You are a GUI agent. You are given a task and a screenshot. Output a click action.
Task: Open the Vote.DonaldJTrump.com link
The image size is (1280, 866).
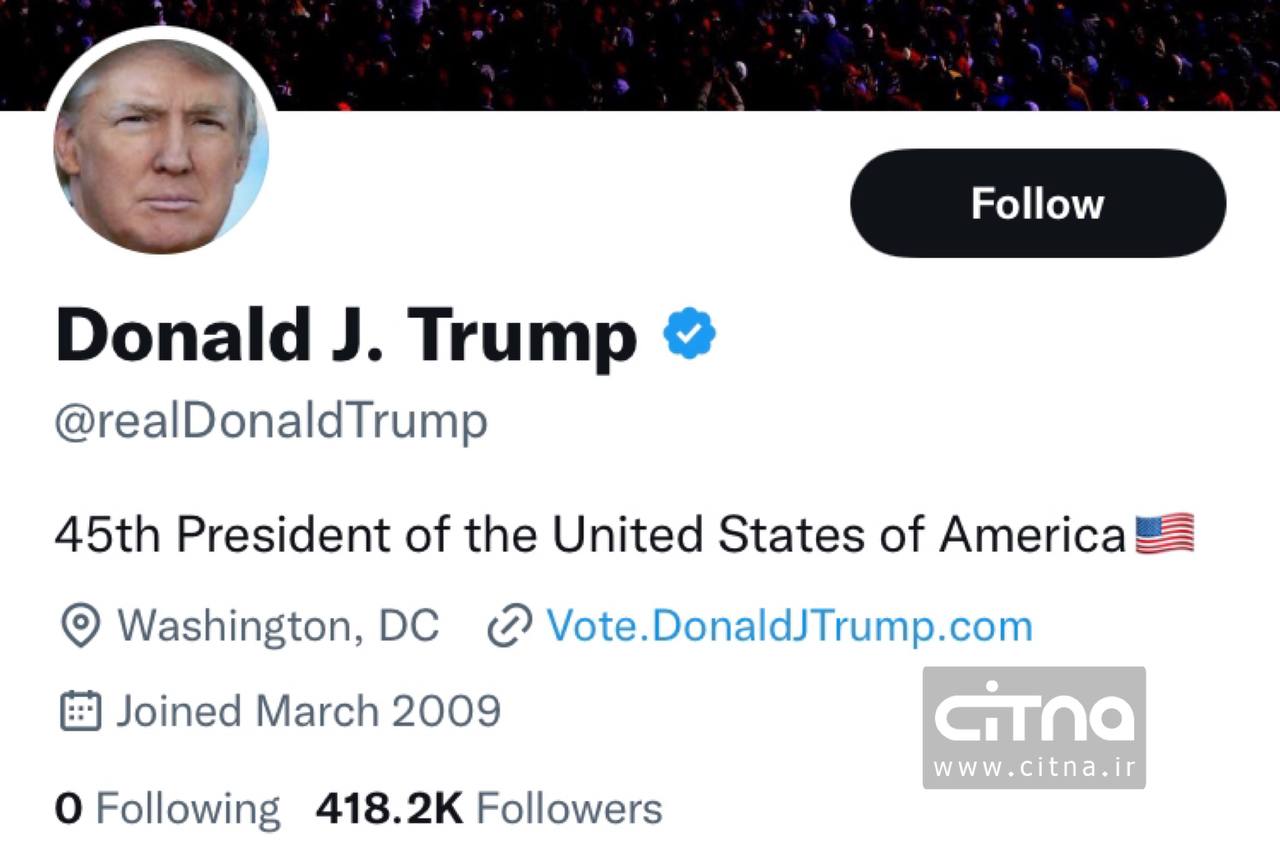coord(789,626)
